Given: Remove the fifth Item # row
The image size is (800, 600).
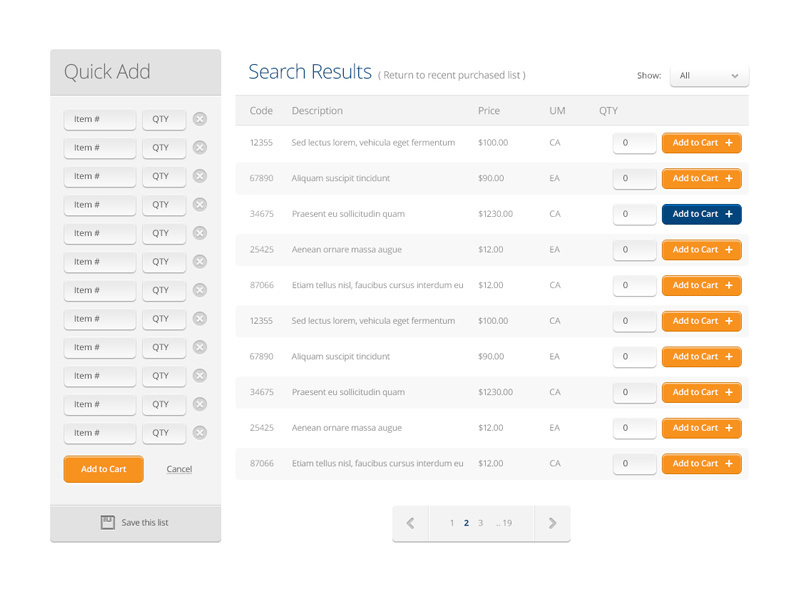Looking at the screenshot, I should [x=200, y=233].
